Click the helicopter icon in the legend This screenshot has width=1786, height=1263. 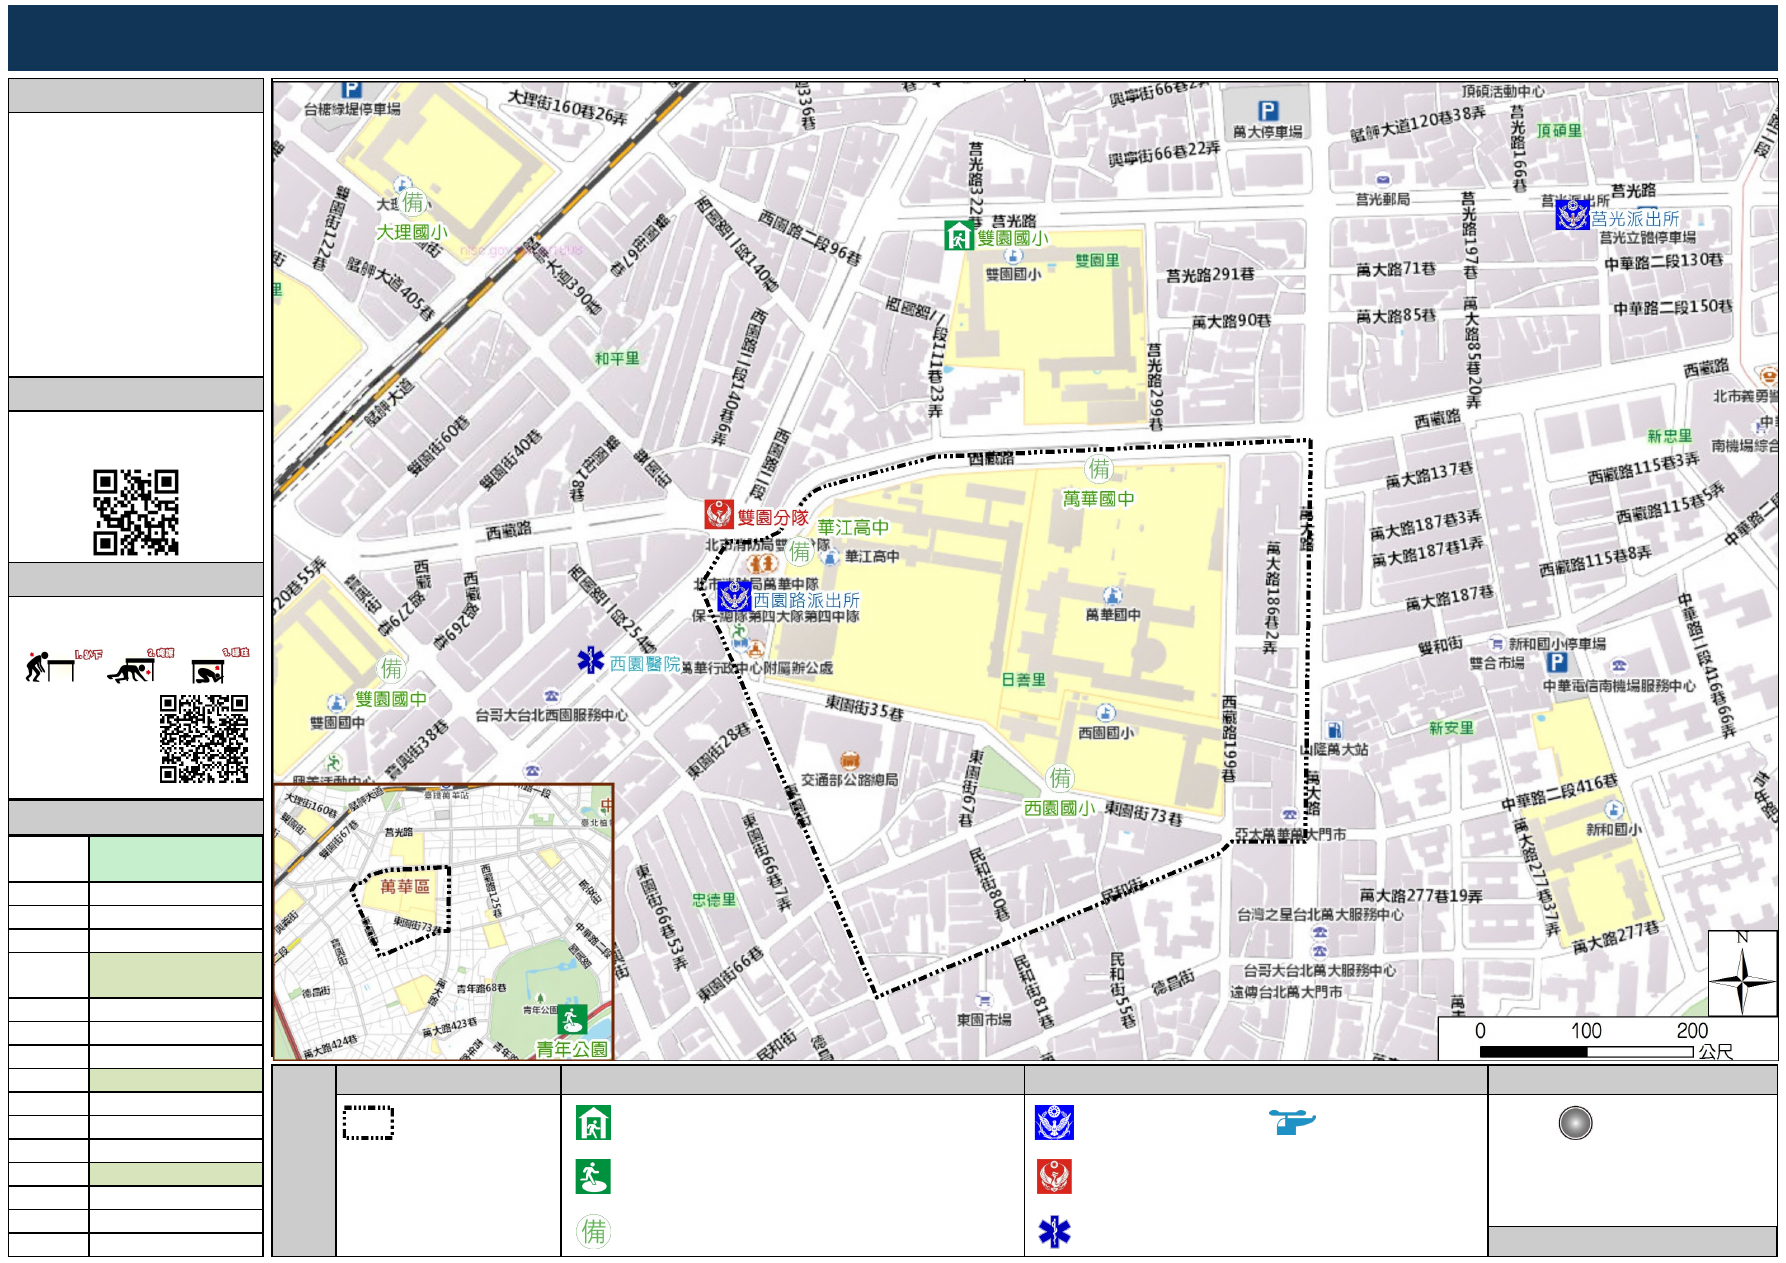(x=1292, y=1121)
